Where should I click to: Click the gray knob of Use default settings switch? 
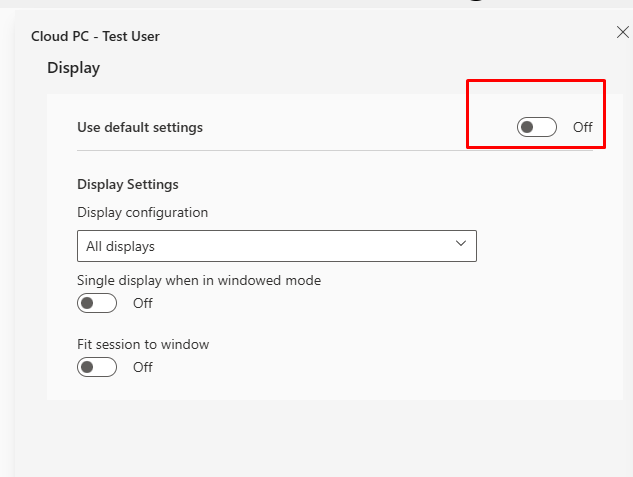pyautogui.click(x=527, y=127)
